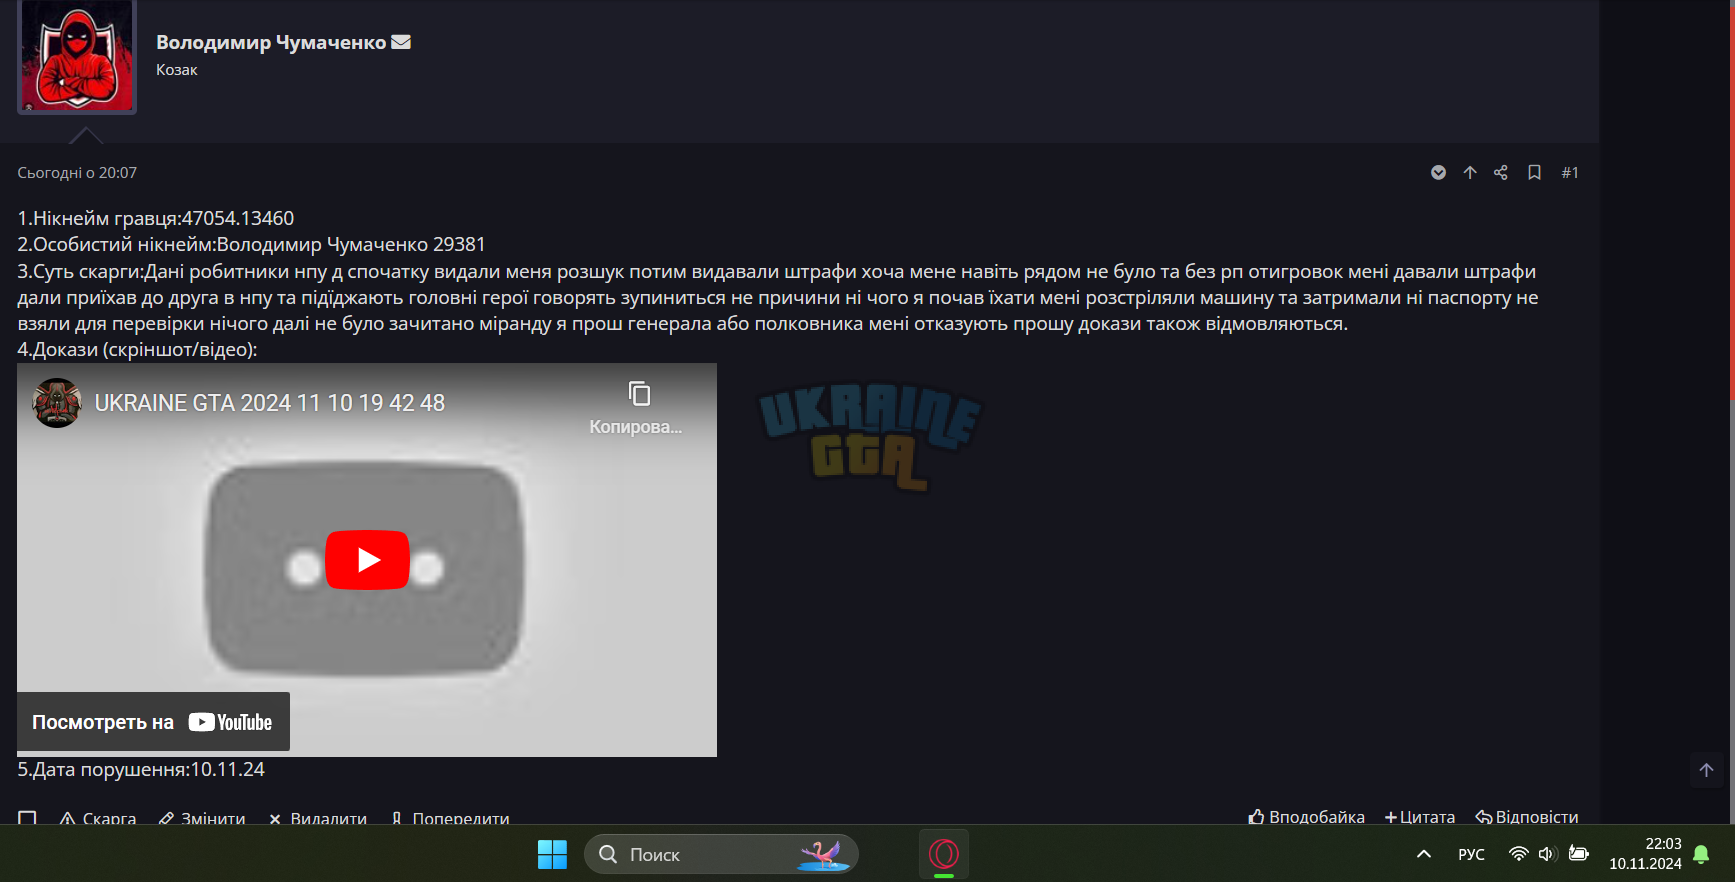1735x882 pixels.
Task: Open Володимир Чумаченко profile name link
Action: point(271,42)
